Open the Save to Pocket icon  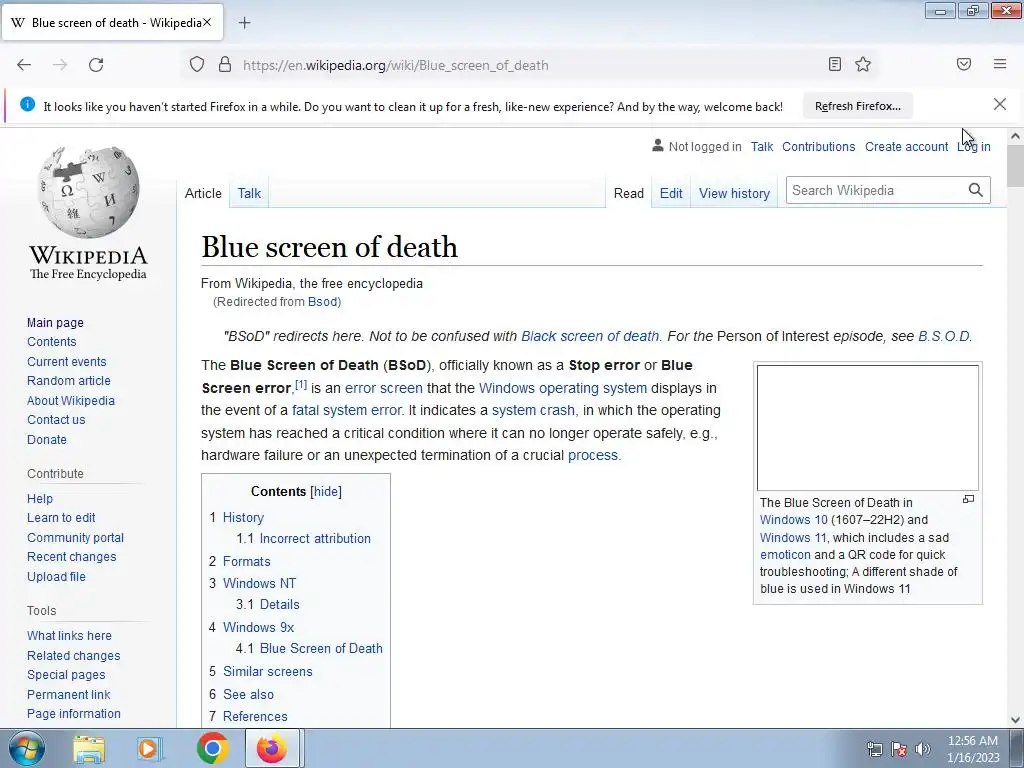pos(964,64)
